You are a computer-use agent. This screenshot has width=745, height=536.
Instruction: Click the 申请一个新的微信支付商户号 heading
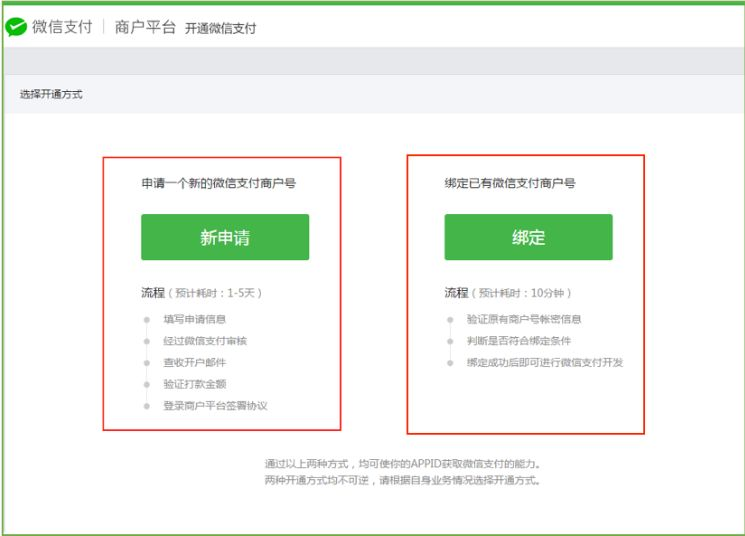coord(219,183)
